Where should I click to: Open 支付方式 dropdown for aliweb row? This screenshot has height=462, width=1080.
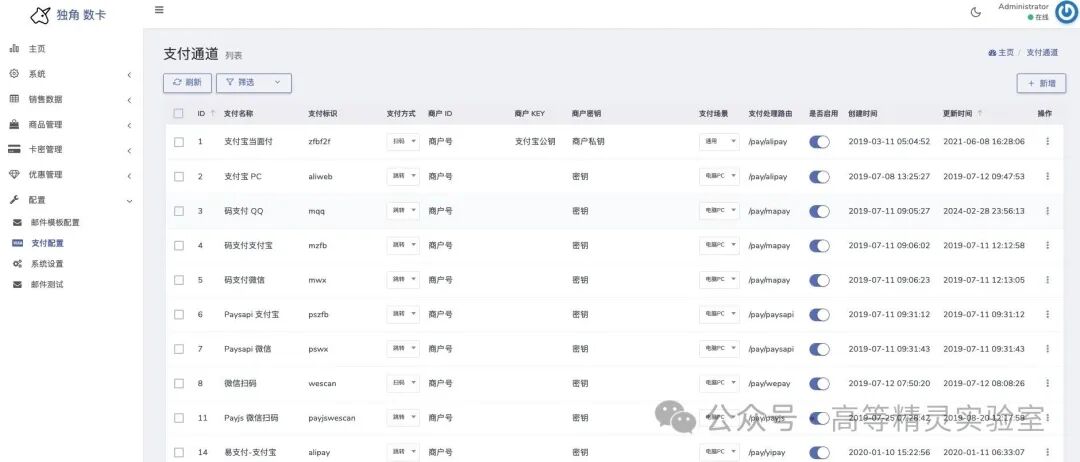pos(403,176)
